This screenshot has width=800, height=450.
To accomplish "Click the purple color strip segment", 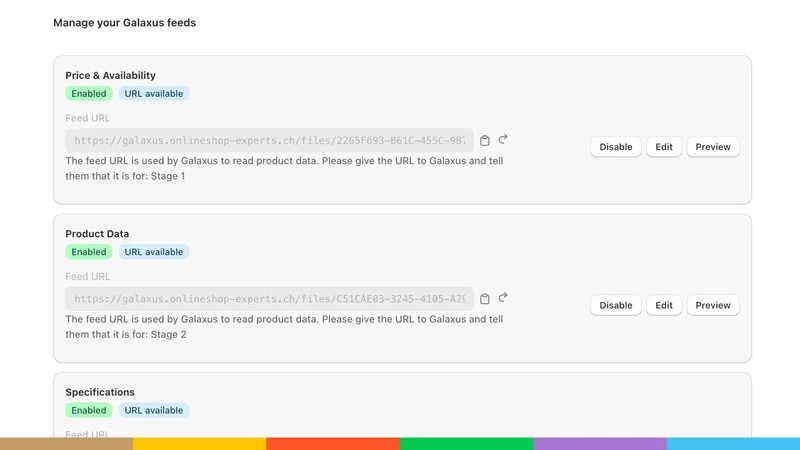I will 600,443.
